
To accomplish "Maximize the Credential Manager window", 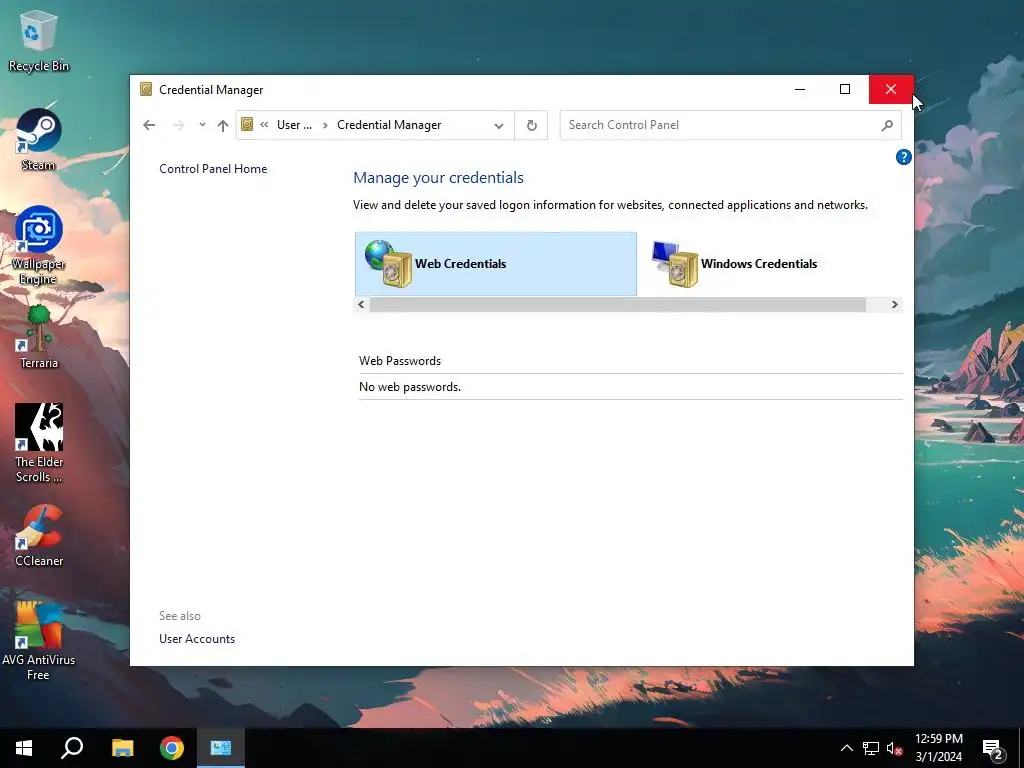I will click(x=845, y=89).
